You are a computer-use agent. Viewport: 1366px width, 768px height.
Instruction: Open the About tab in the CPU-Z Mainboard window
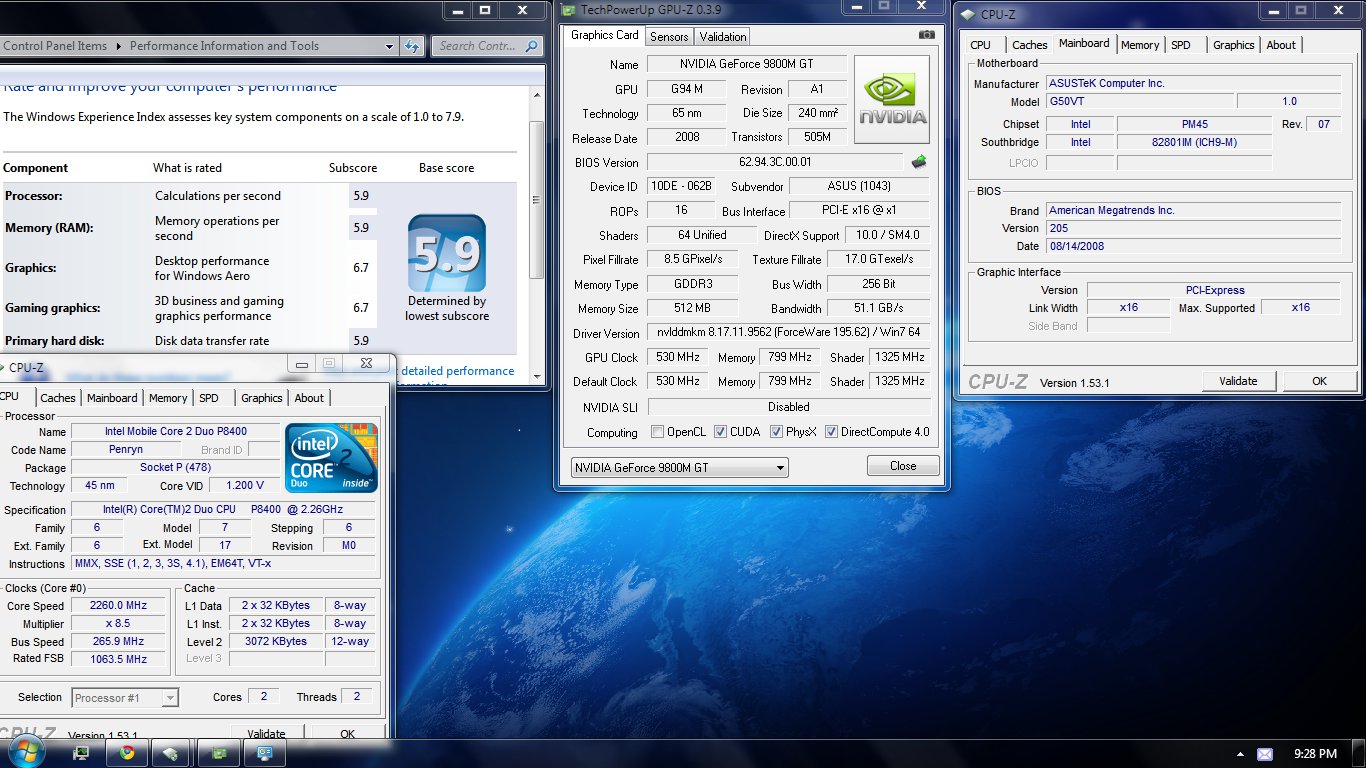(1281, 45)
